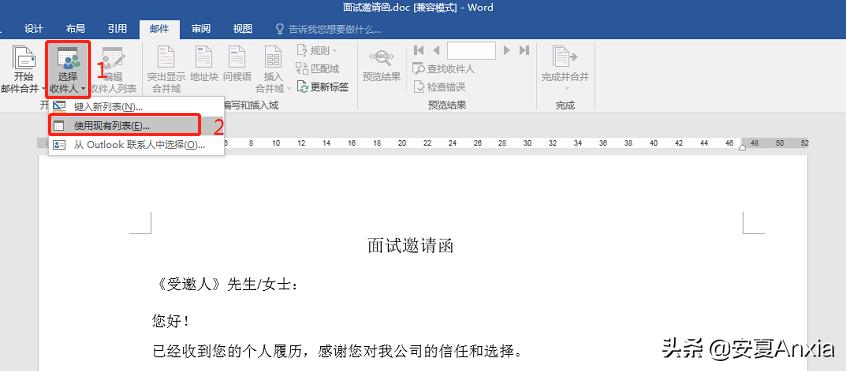
Task: Click the Tell Me search box
Action: (328, 29)
